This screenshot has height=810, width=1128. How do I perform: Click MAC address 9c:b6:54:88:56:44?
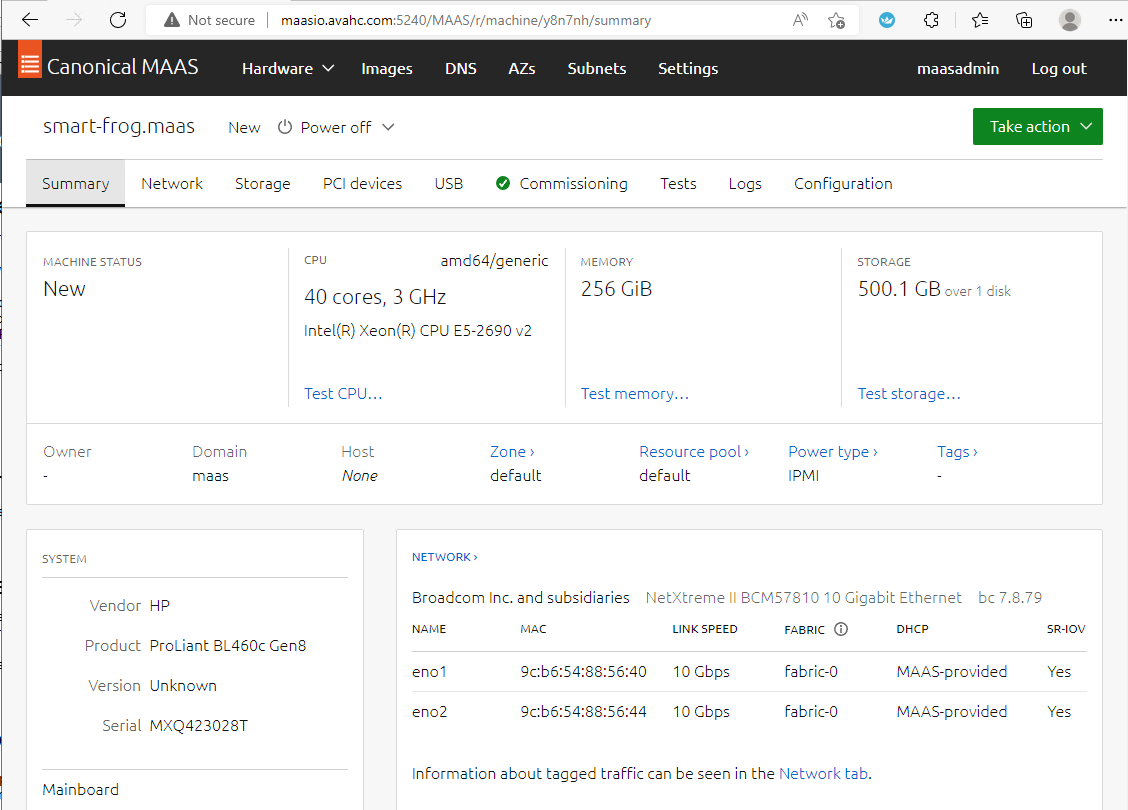(x=583, y=711)
